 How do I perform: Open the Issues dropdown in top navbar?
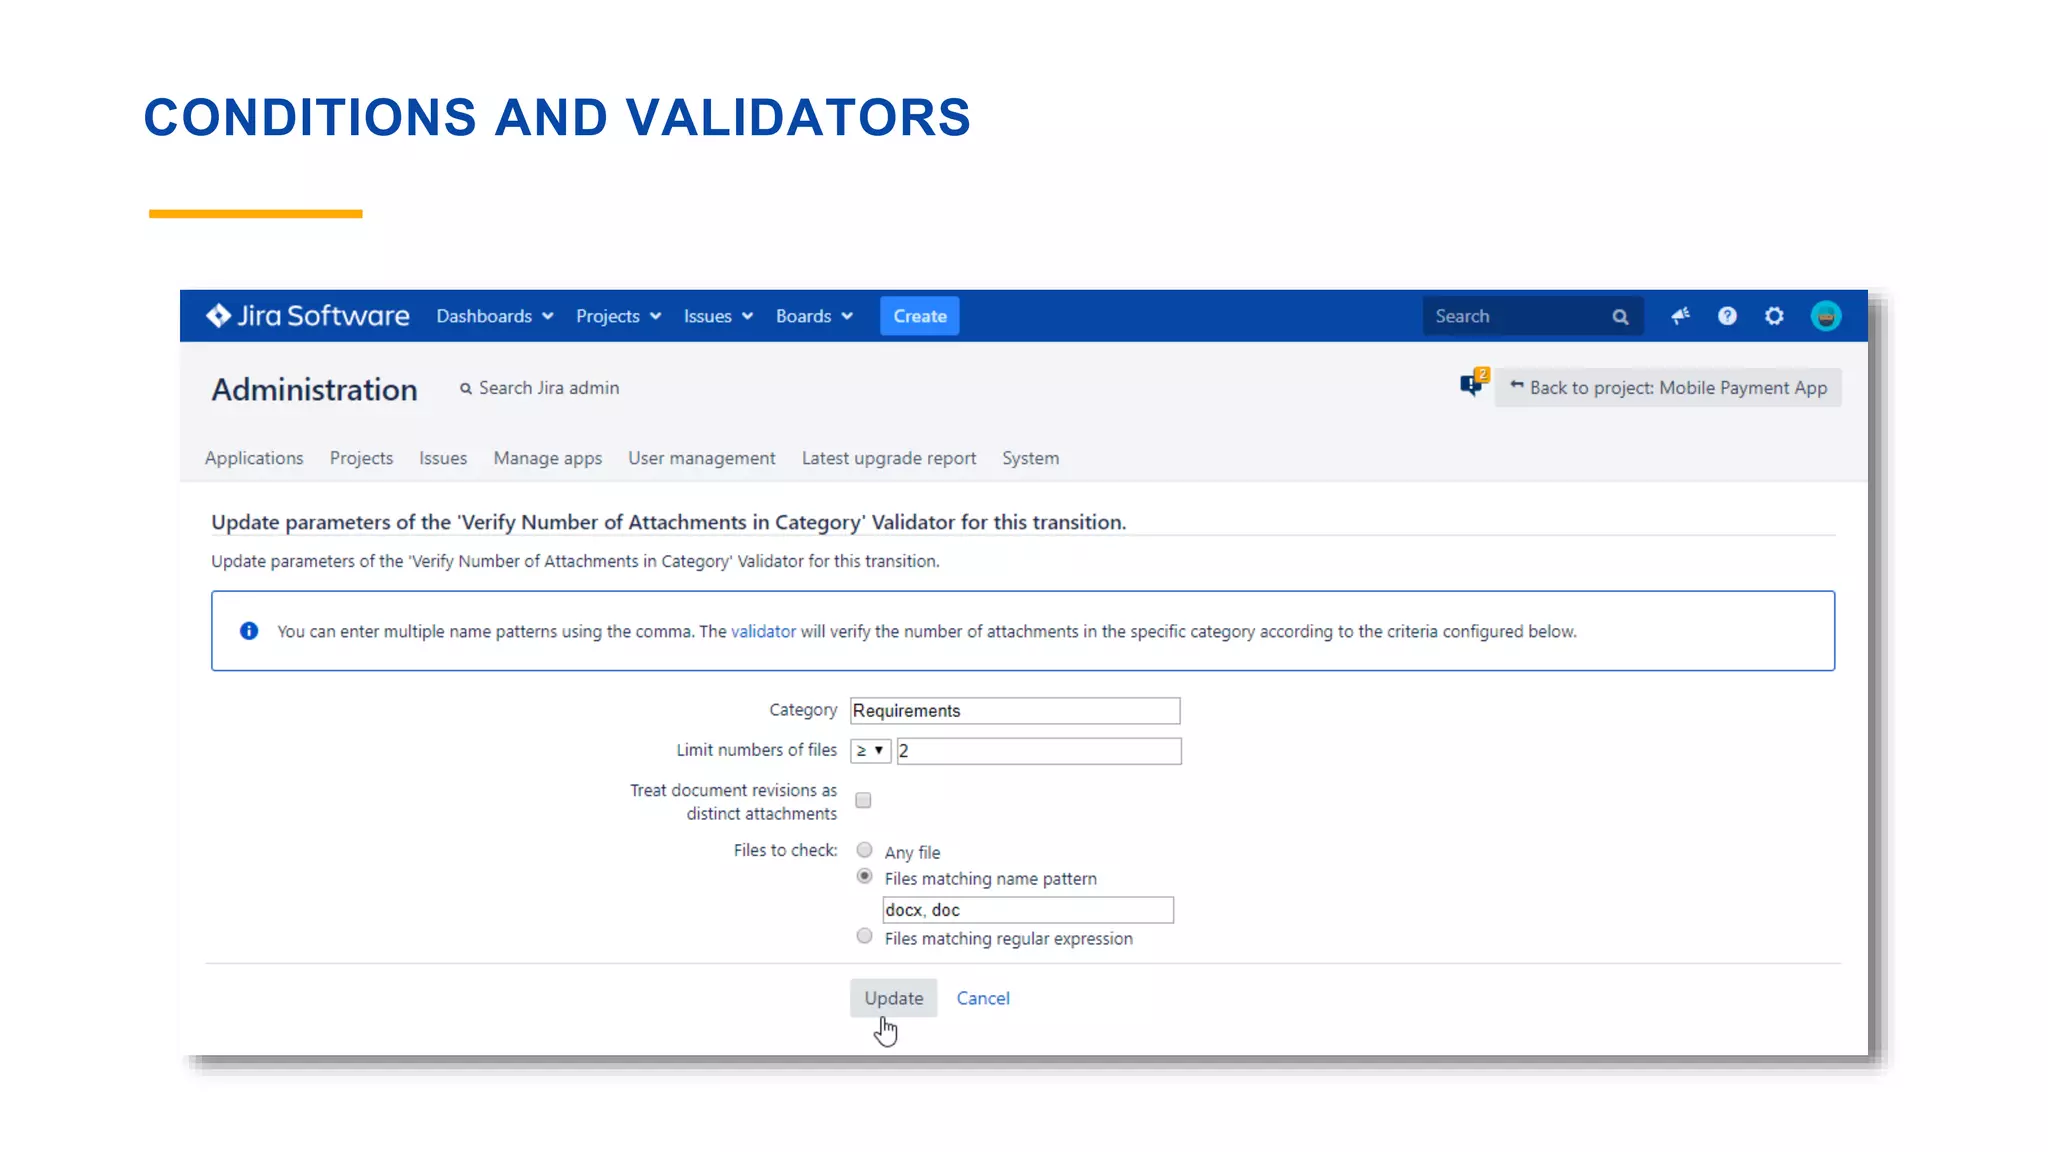point(718,316)
